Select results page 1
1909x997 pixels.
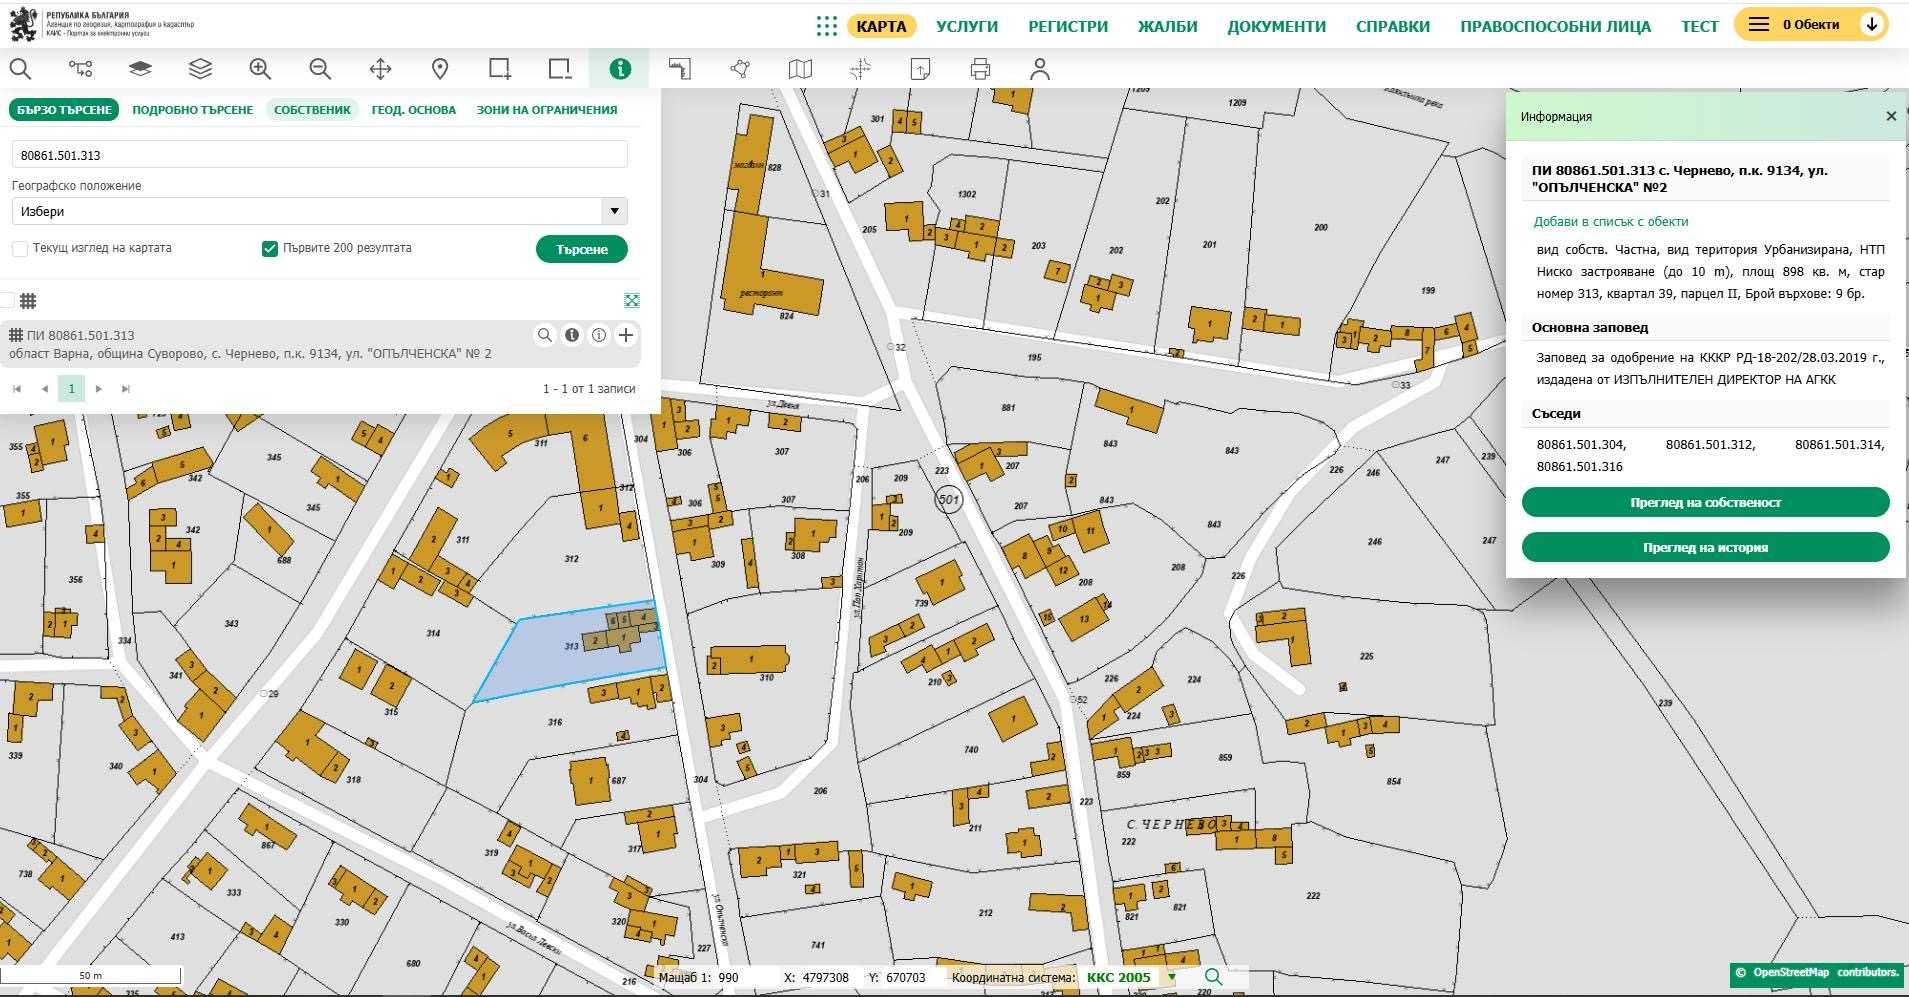tap(71, 388)
